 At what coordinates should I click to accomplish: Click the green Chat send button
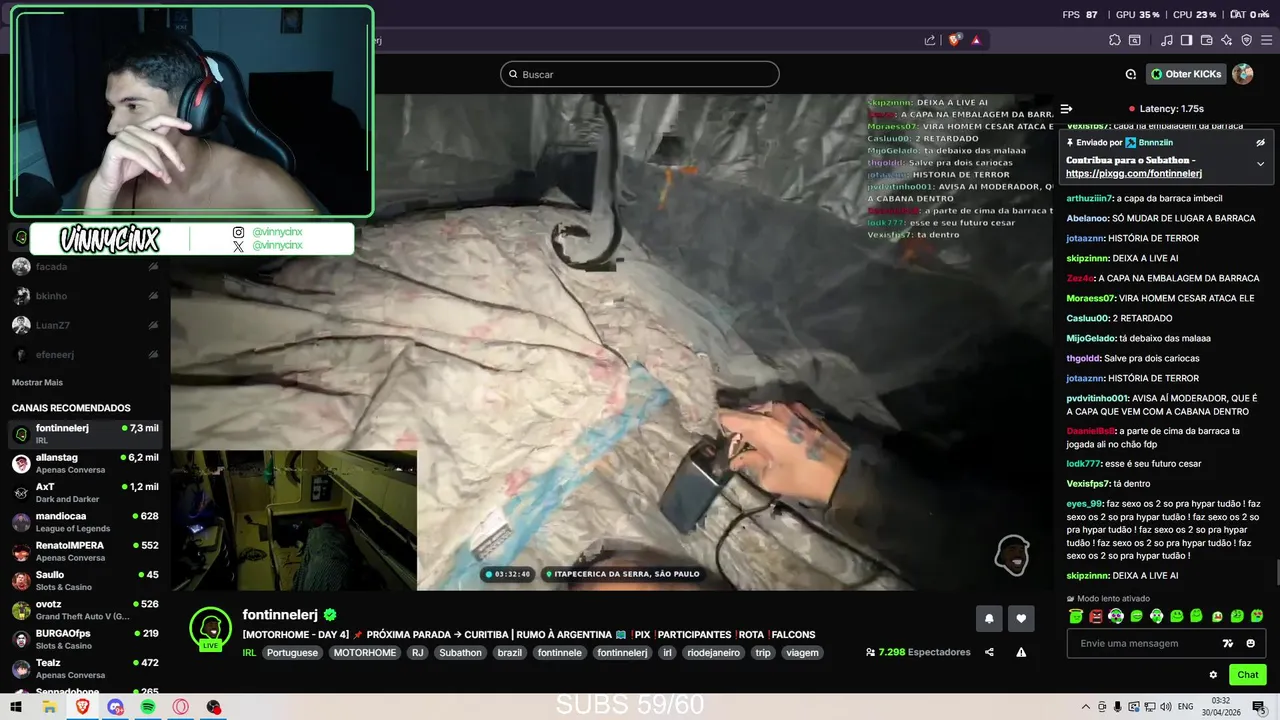1247,675
